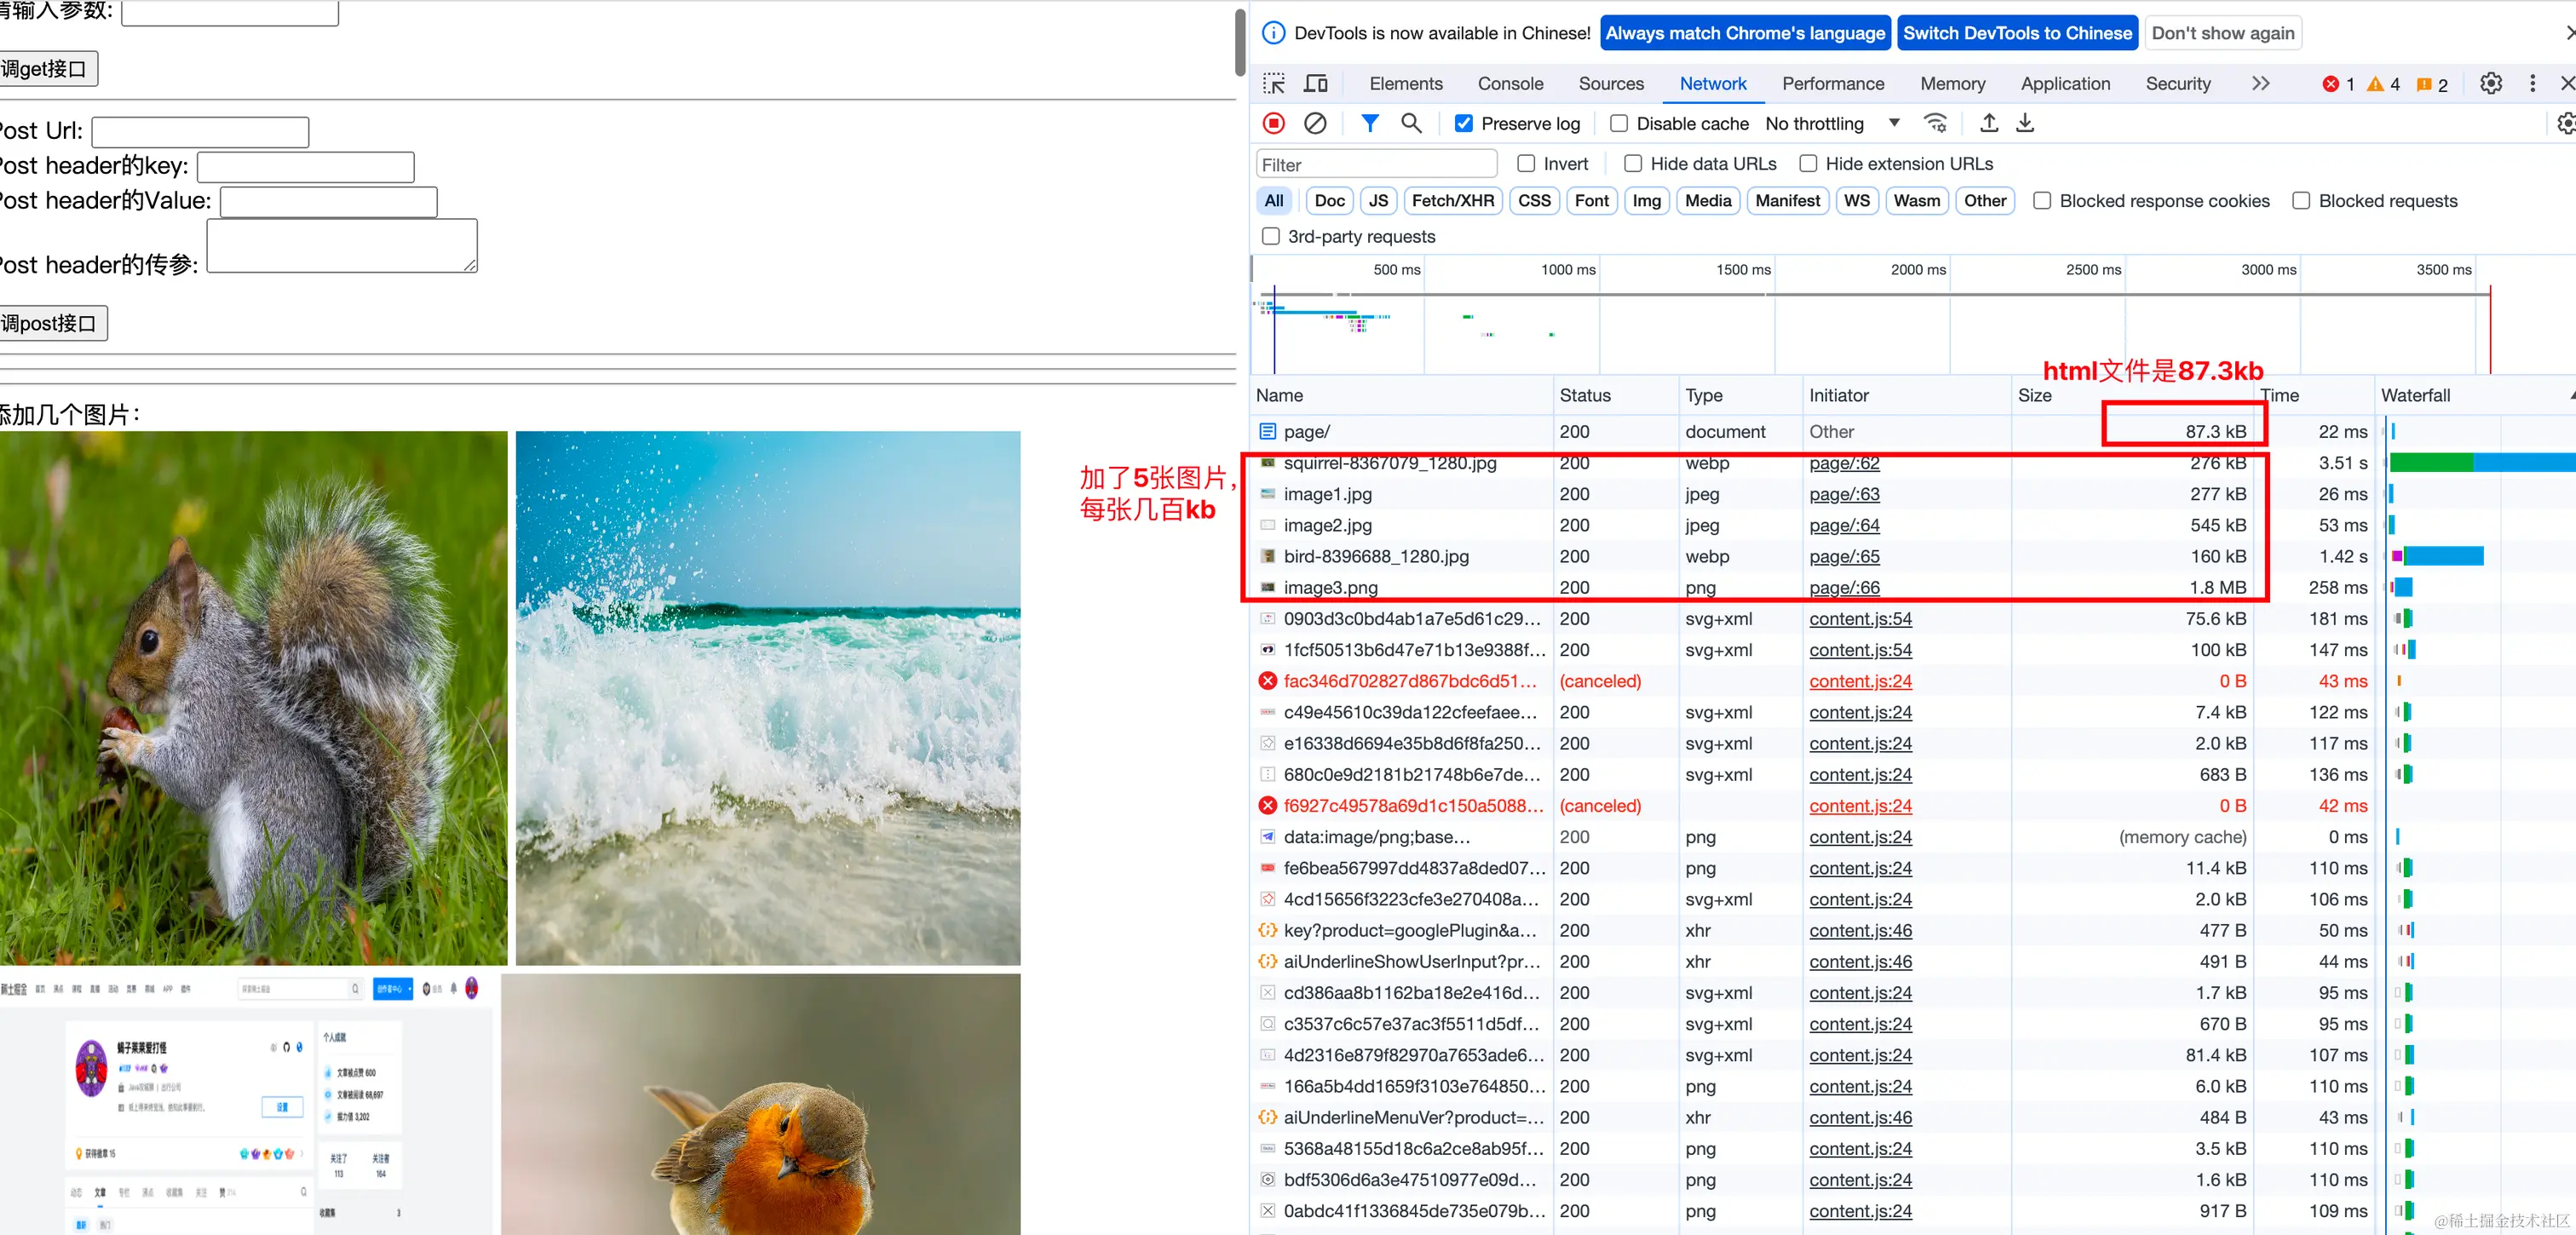
Task: Open network conditions wifi icon
Action: (1935, 123)
